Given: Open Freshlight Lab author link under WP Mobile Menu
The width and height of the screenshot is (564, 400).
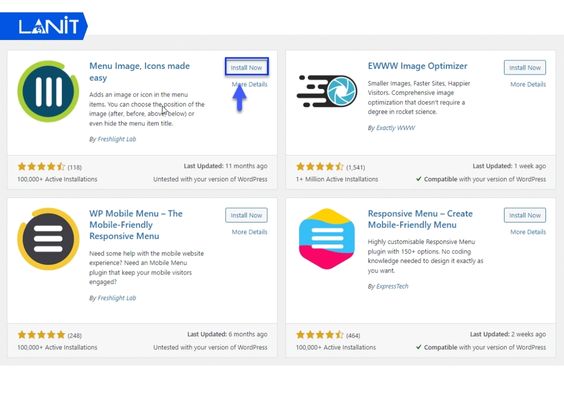Looking at the screenshot, I should (117, 298).
